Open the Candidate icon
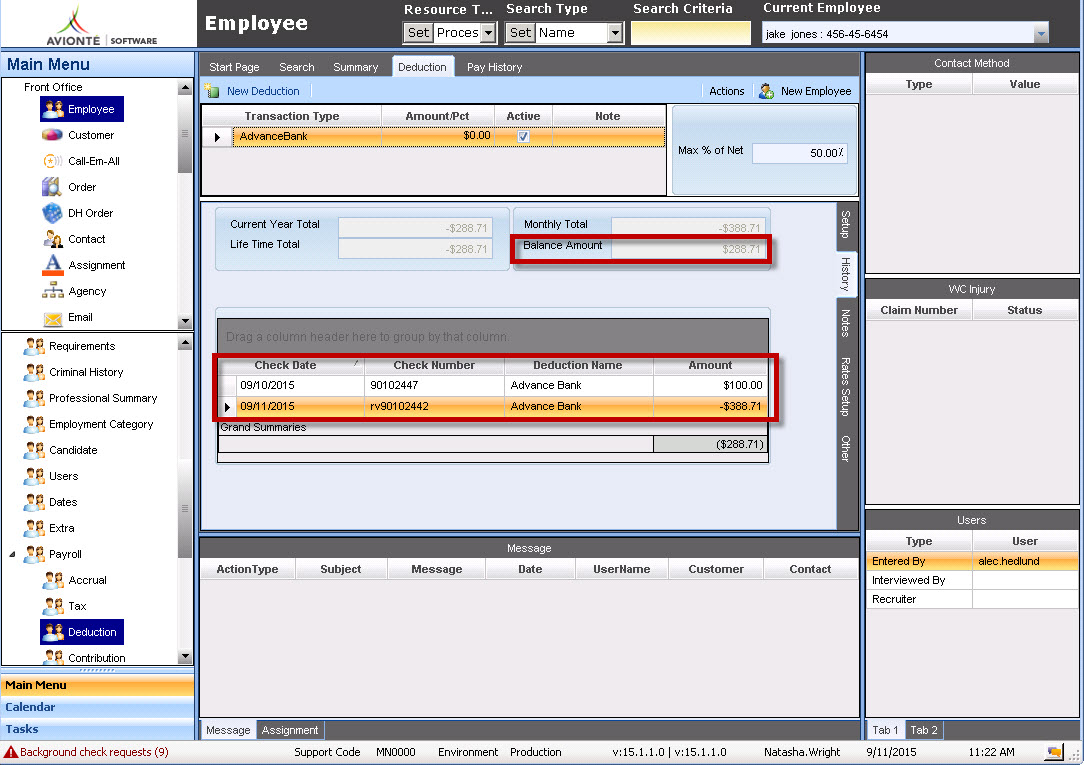The image size is (1084, 765). [x=34, y=450]
